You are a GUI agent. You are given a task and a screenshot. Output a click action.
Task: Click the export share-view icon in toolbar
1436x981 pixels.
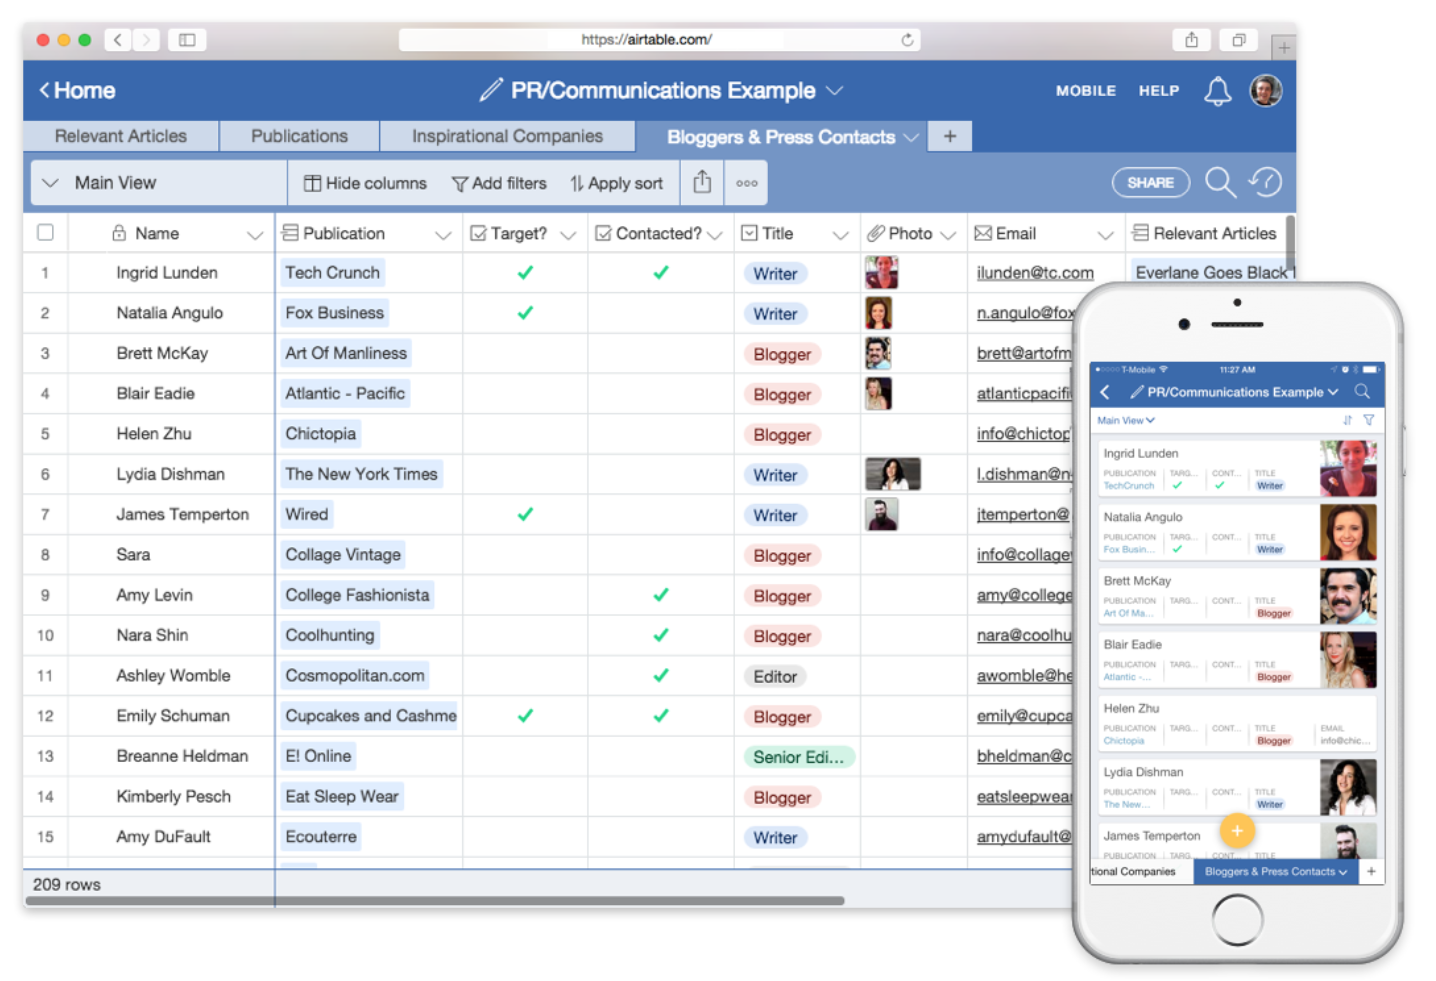click(x=703, y=182)
